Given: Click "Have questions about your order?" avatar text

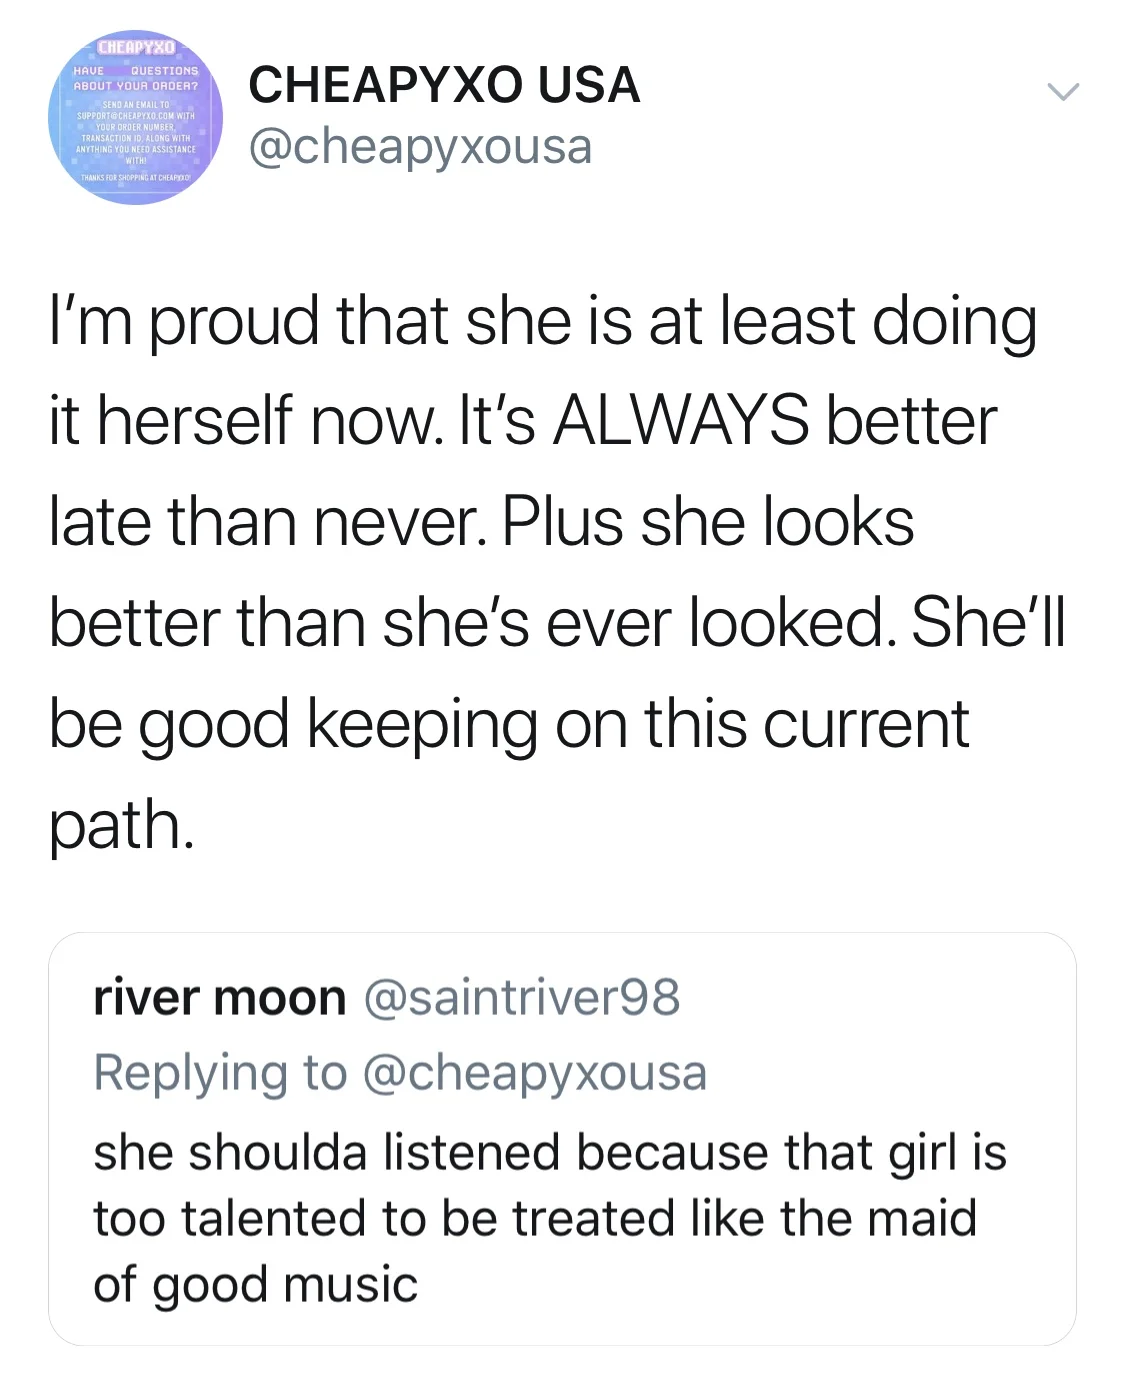Looking at the screenshot, I should pos(136,78).
